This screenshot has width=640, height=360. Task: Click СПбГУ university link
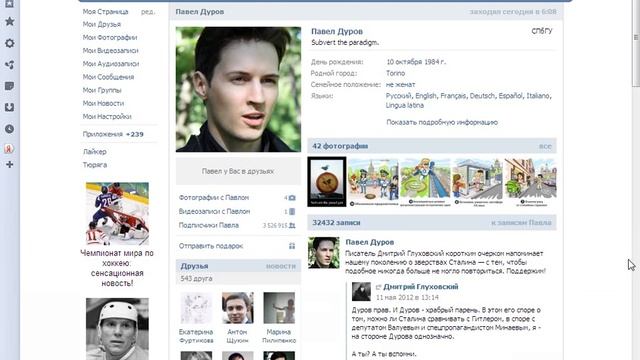click(542, 31)
